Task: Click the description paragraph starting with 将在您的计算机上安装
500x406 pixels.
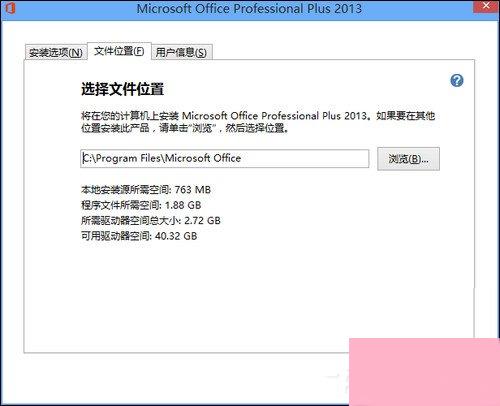Action: [x=258, y=122]
